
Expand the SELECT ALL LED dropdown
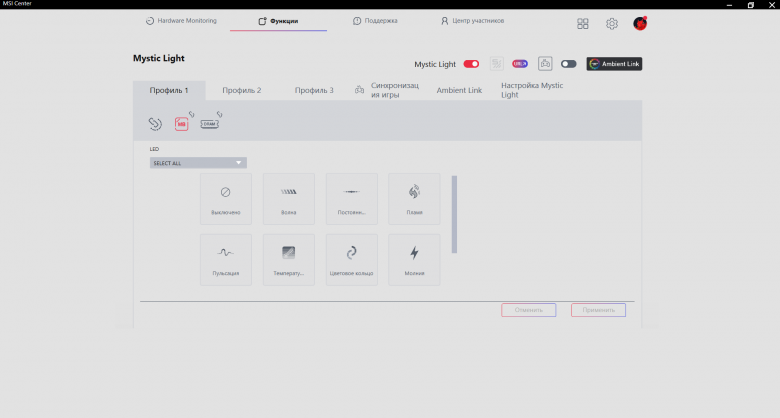pyautogui.click(x=198, y=163)
